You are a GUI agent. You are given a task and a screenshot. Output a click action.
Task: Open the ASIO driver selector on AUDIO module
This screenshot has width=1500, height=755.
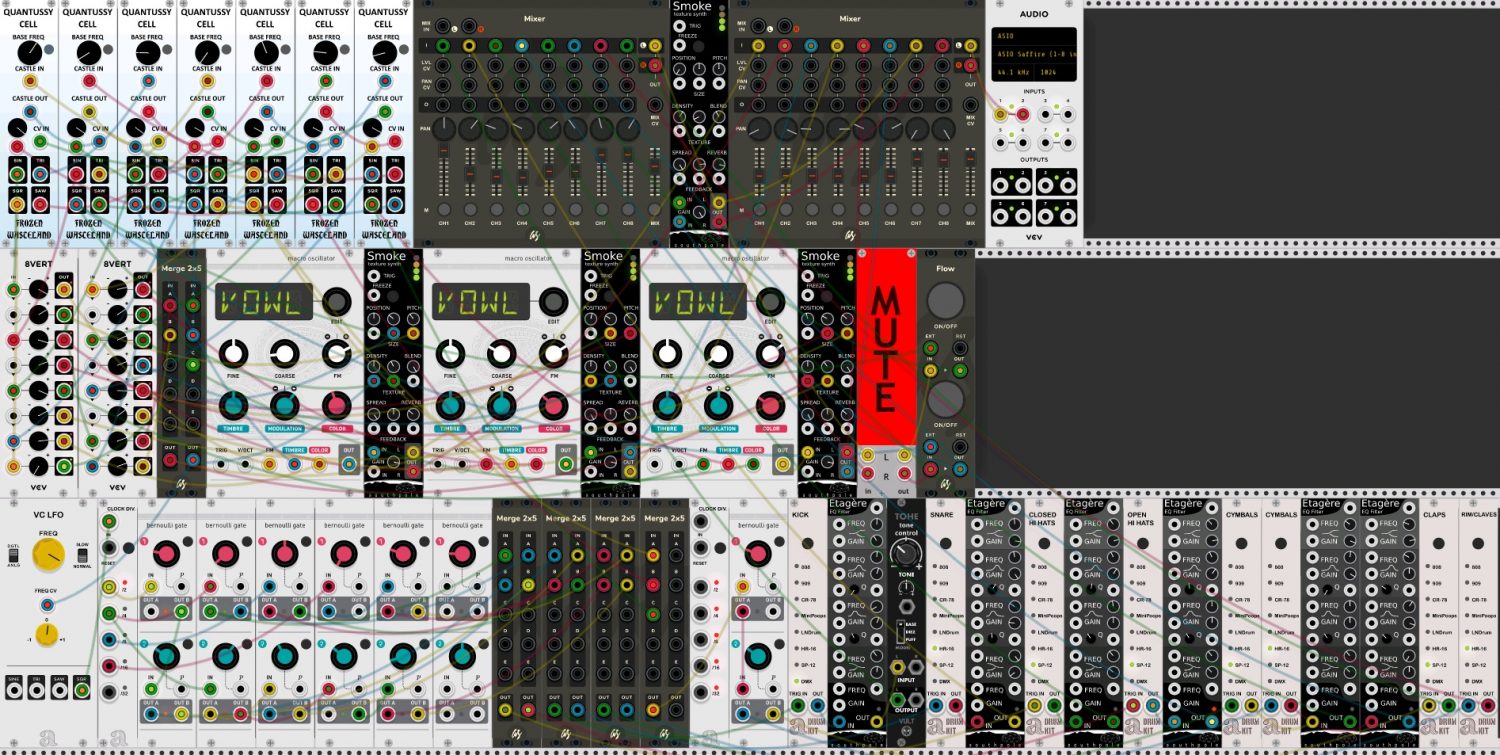(1034, 35)
